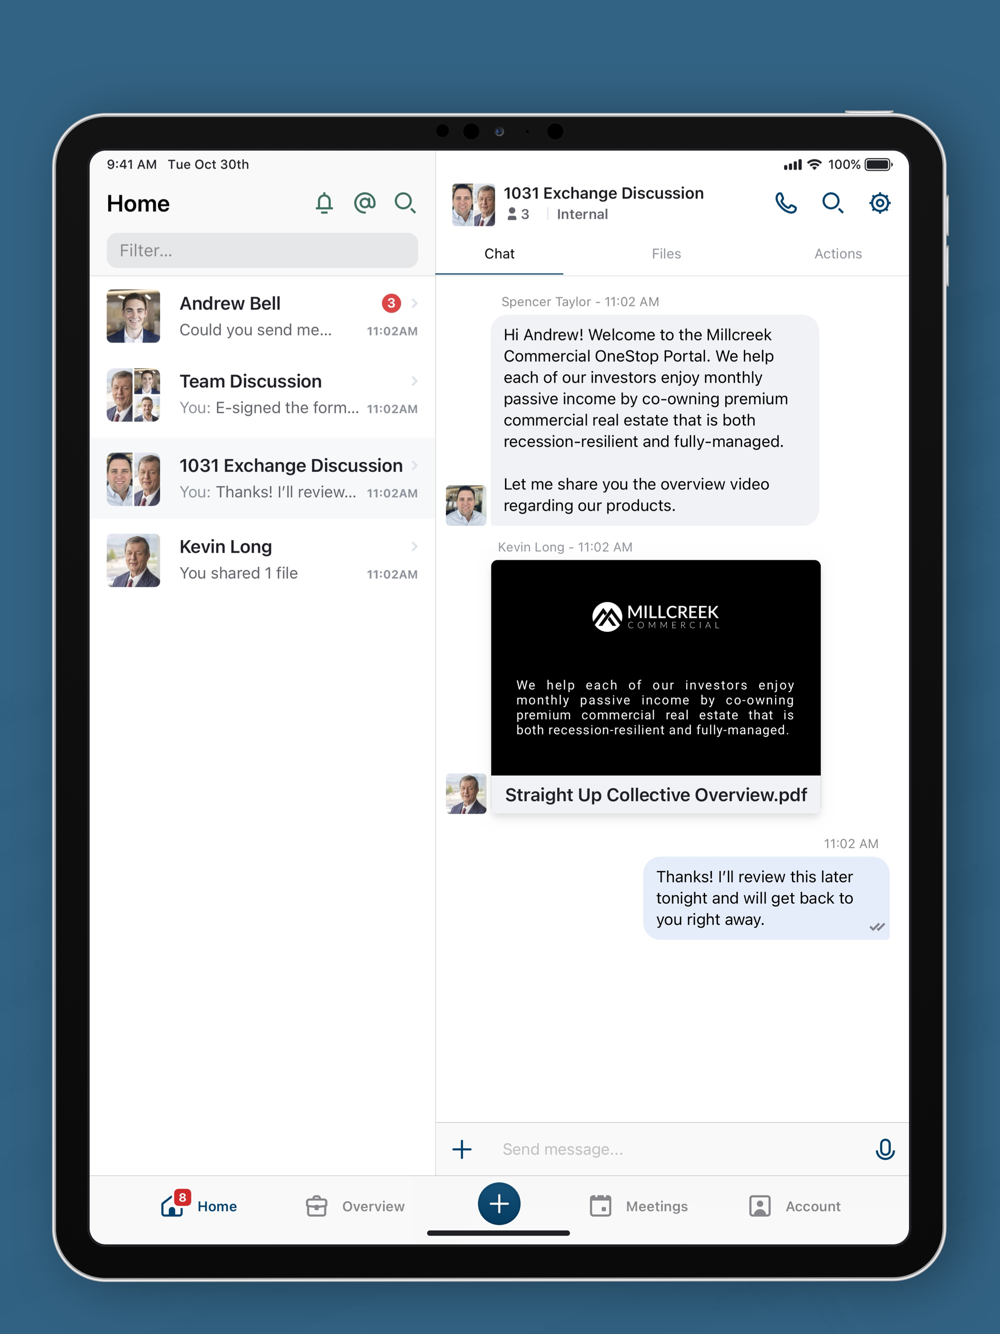Click 'Could you send me...' preview text

(x=255, y=330)
